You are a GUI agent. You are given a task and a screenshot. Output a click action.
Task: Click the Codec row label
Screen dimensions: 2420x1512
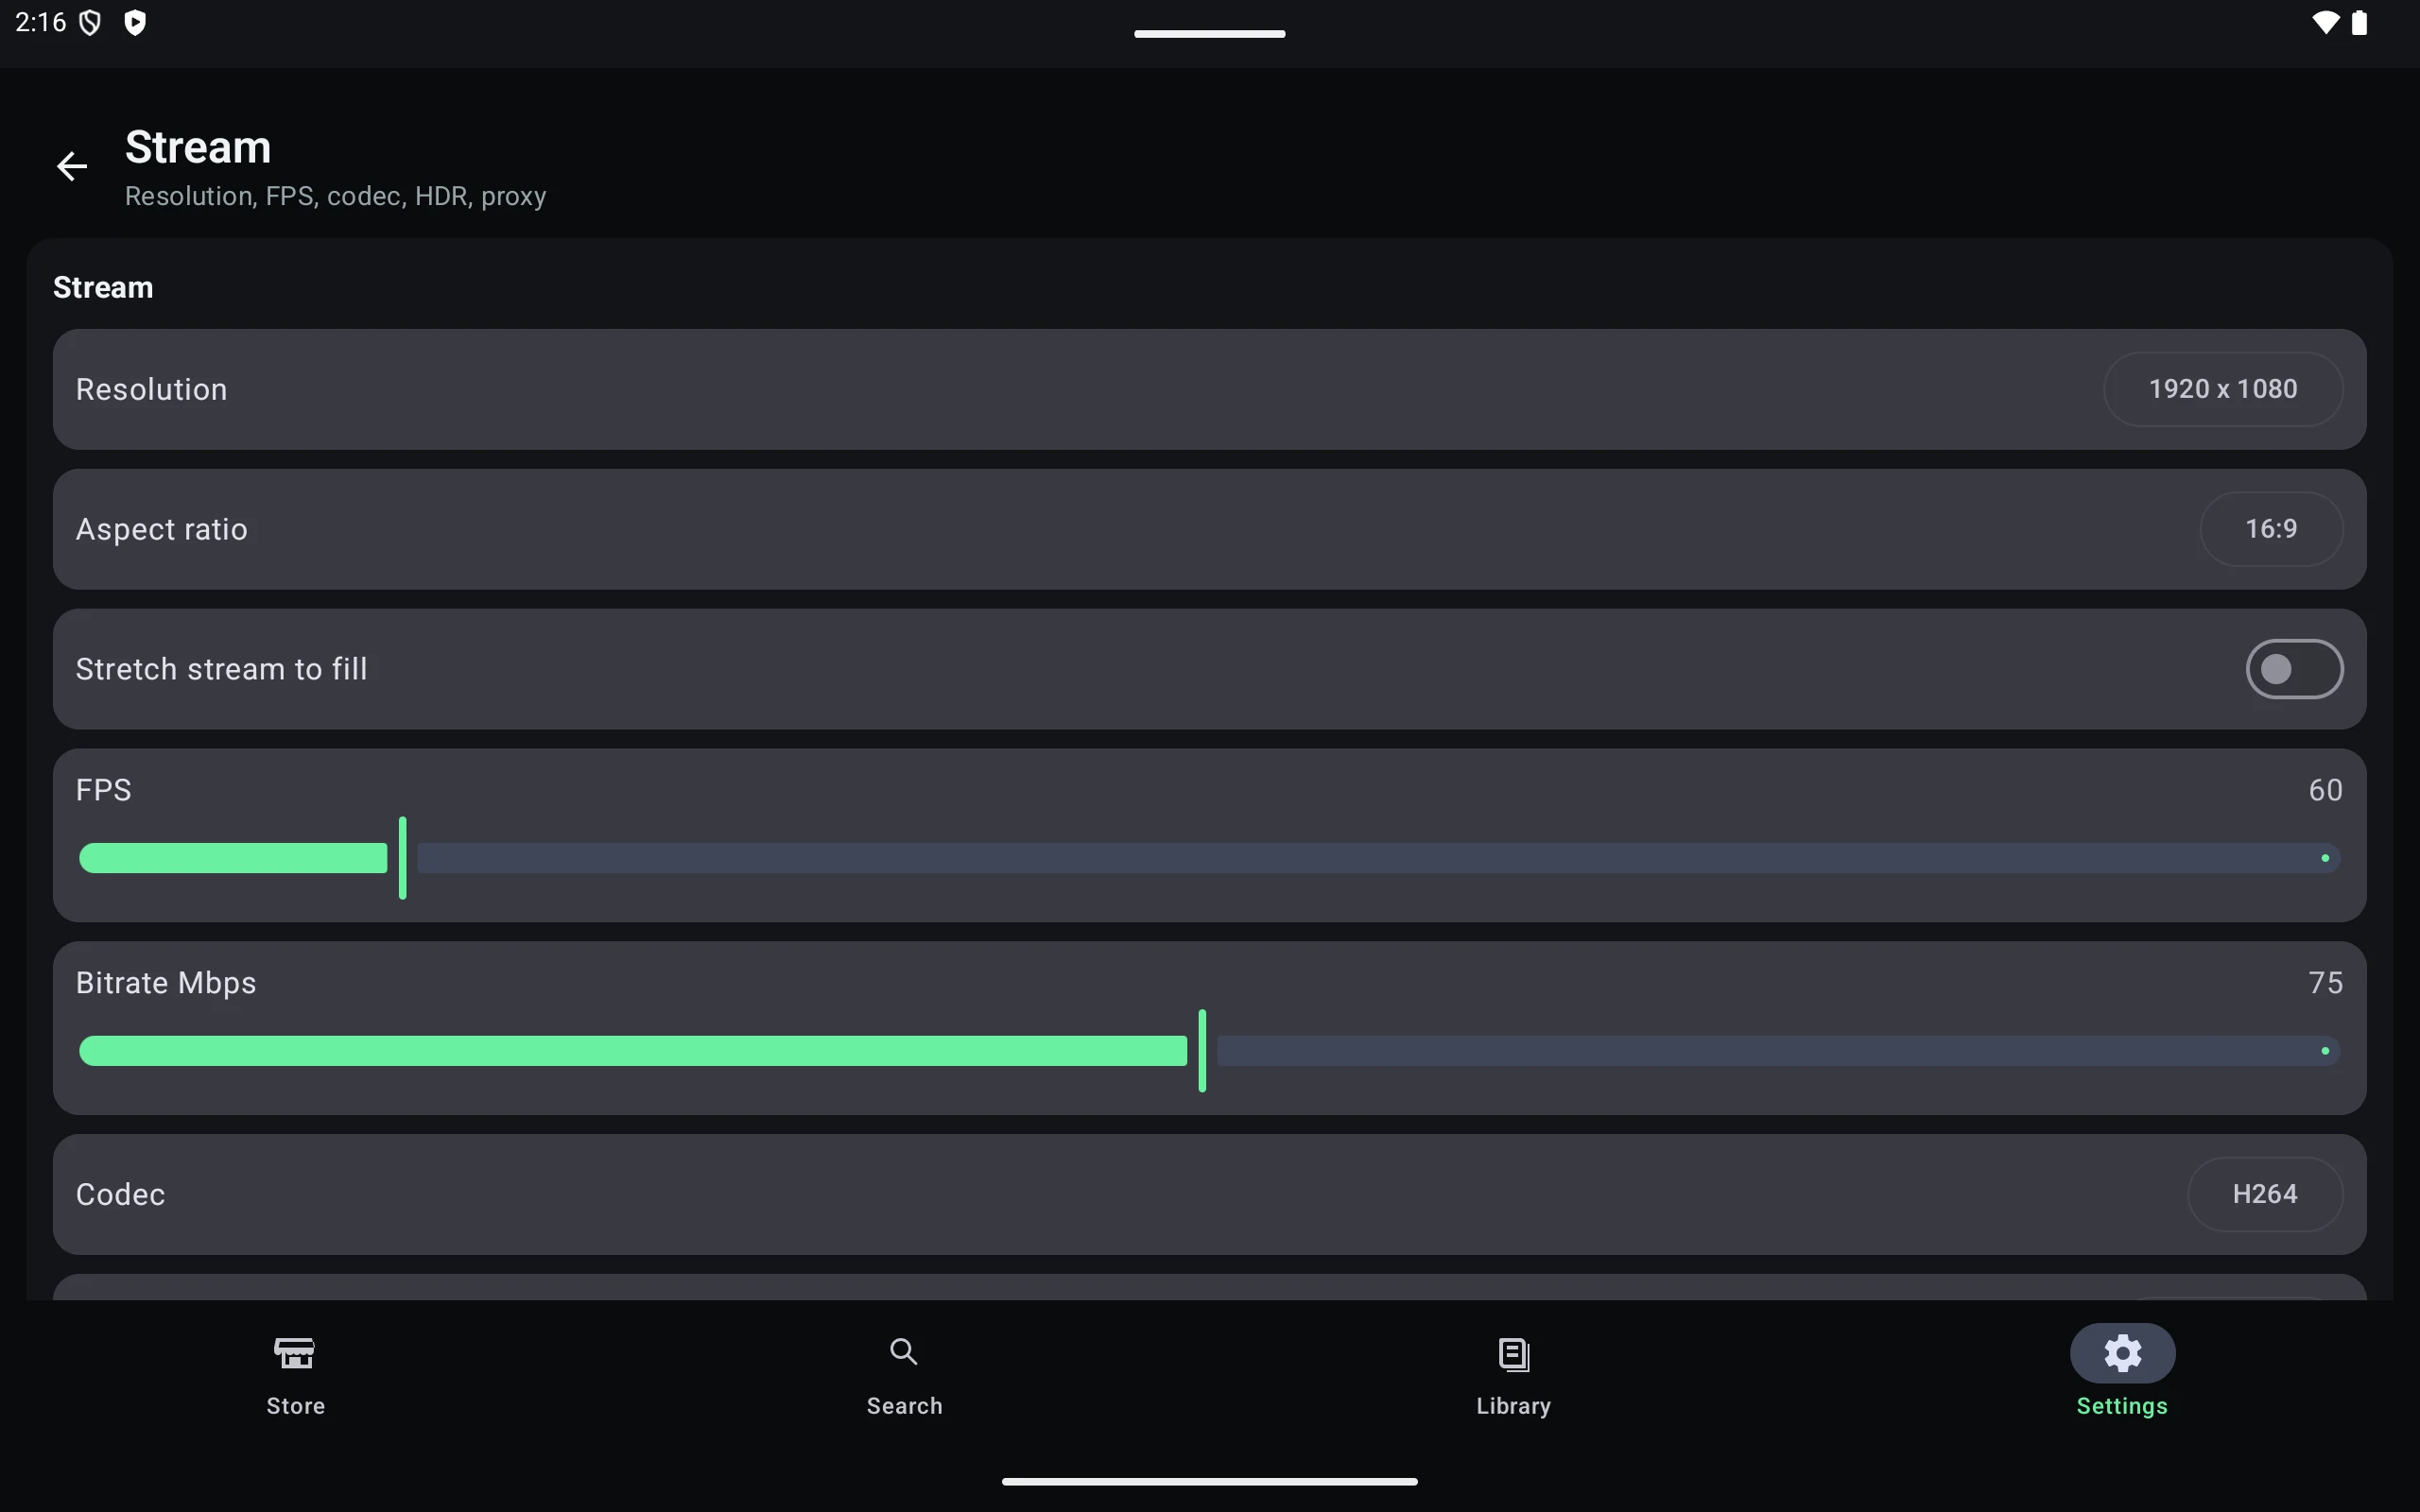tap(120, 1194)
